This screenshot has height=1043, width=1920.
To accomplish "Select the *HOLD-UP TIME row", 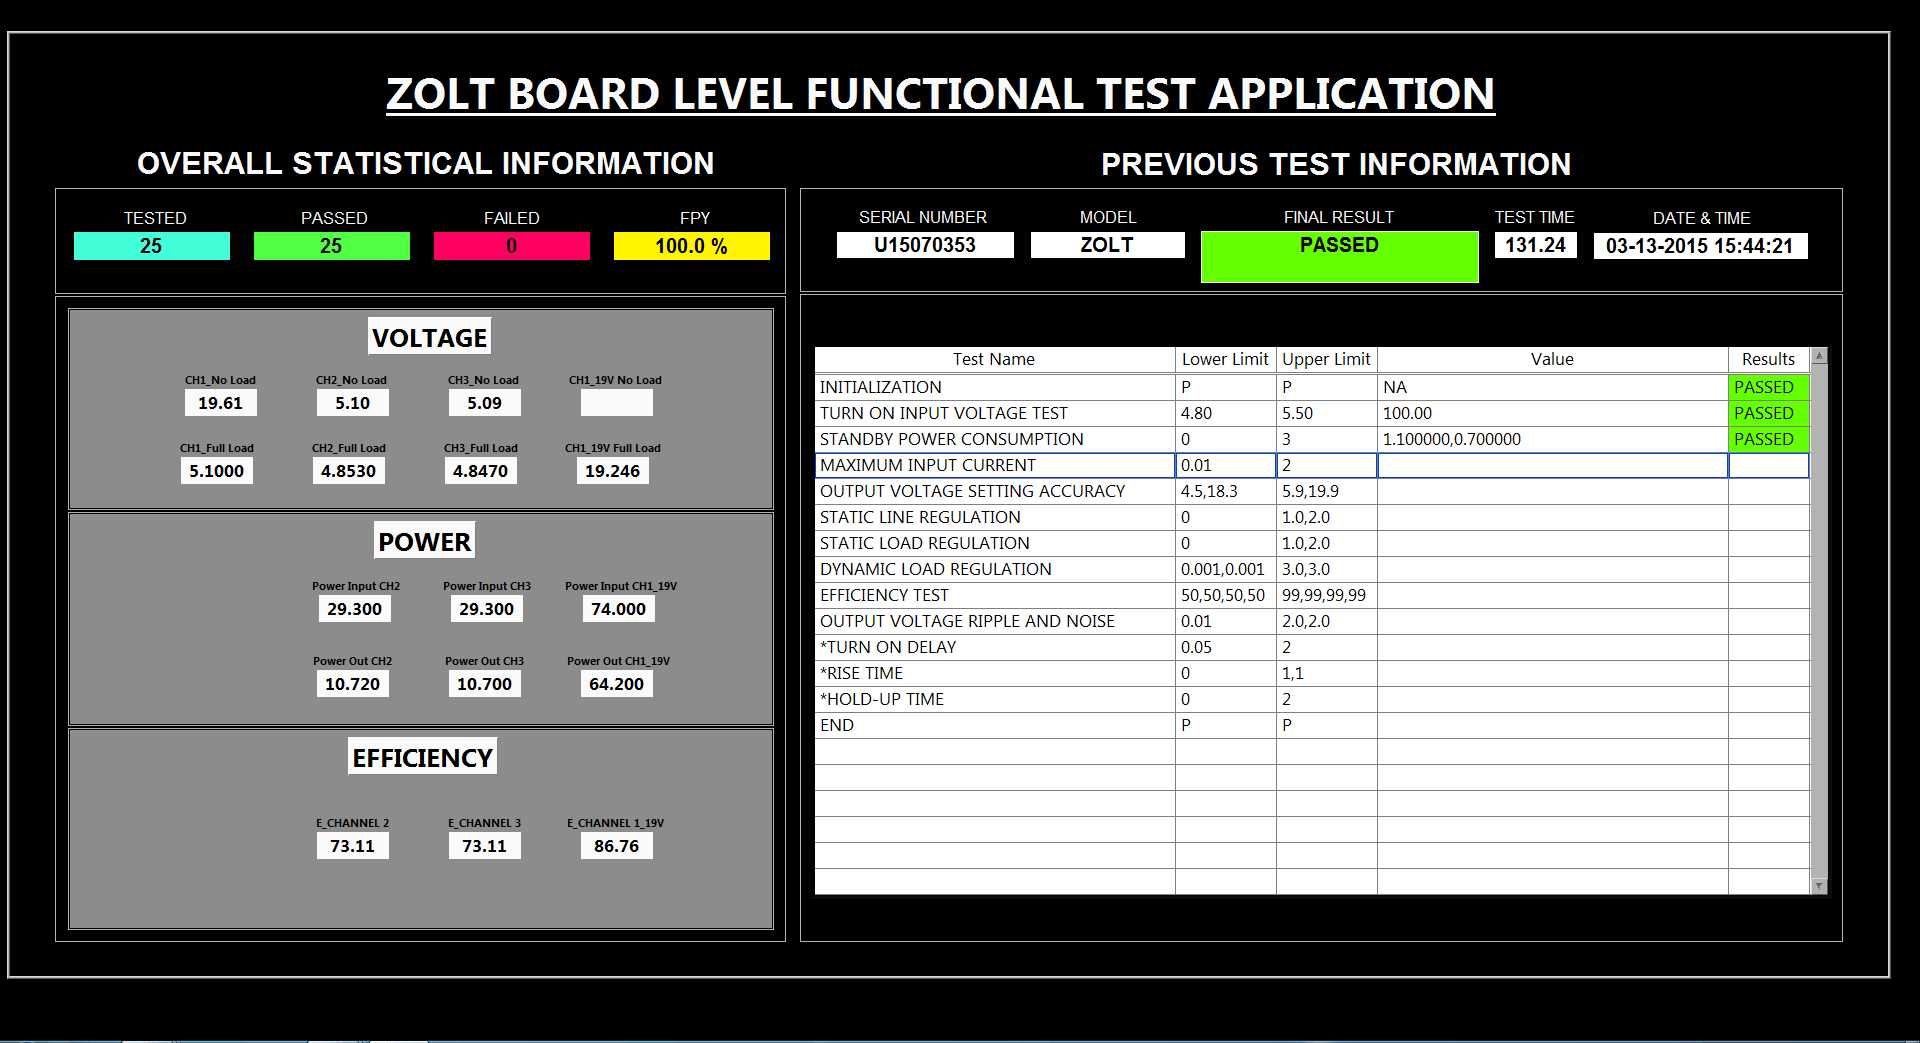I will click(1312, 699).
